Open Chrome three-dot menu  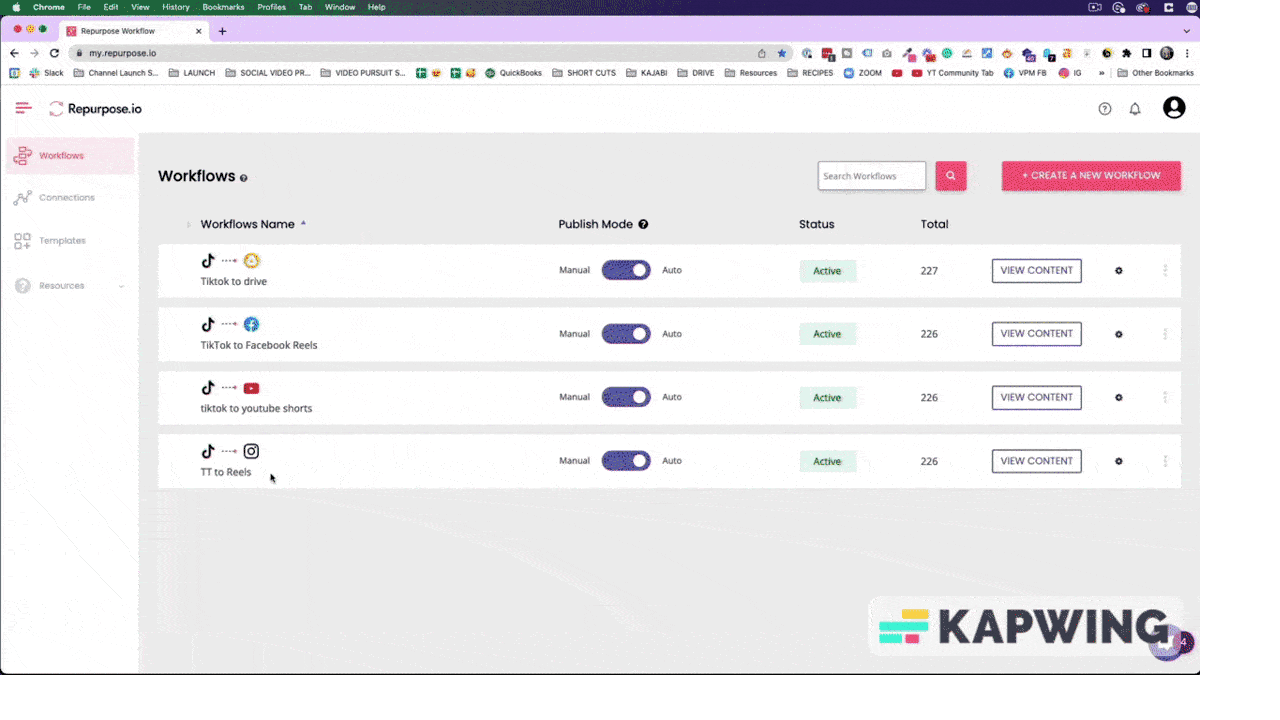[x=1188, y=53]
